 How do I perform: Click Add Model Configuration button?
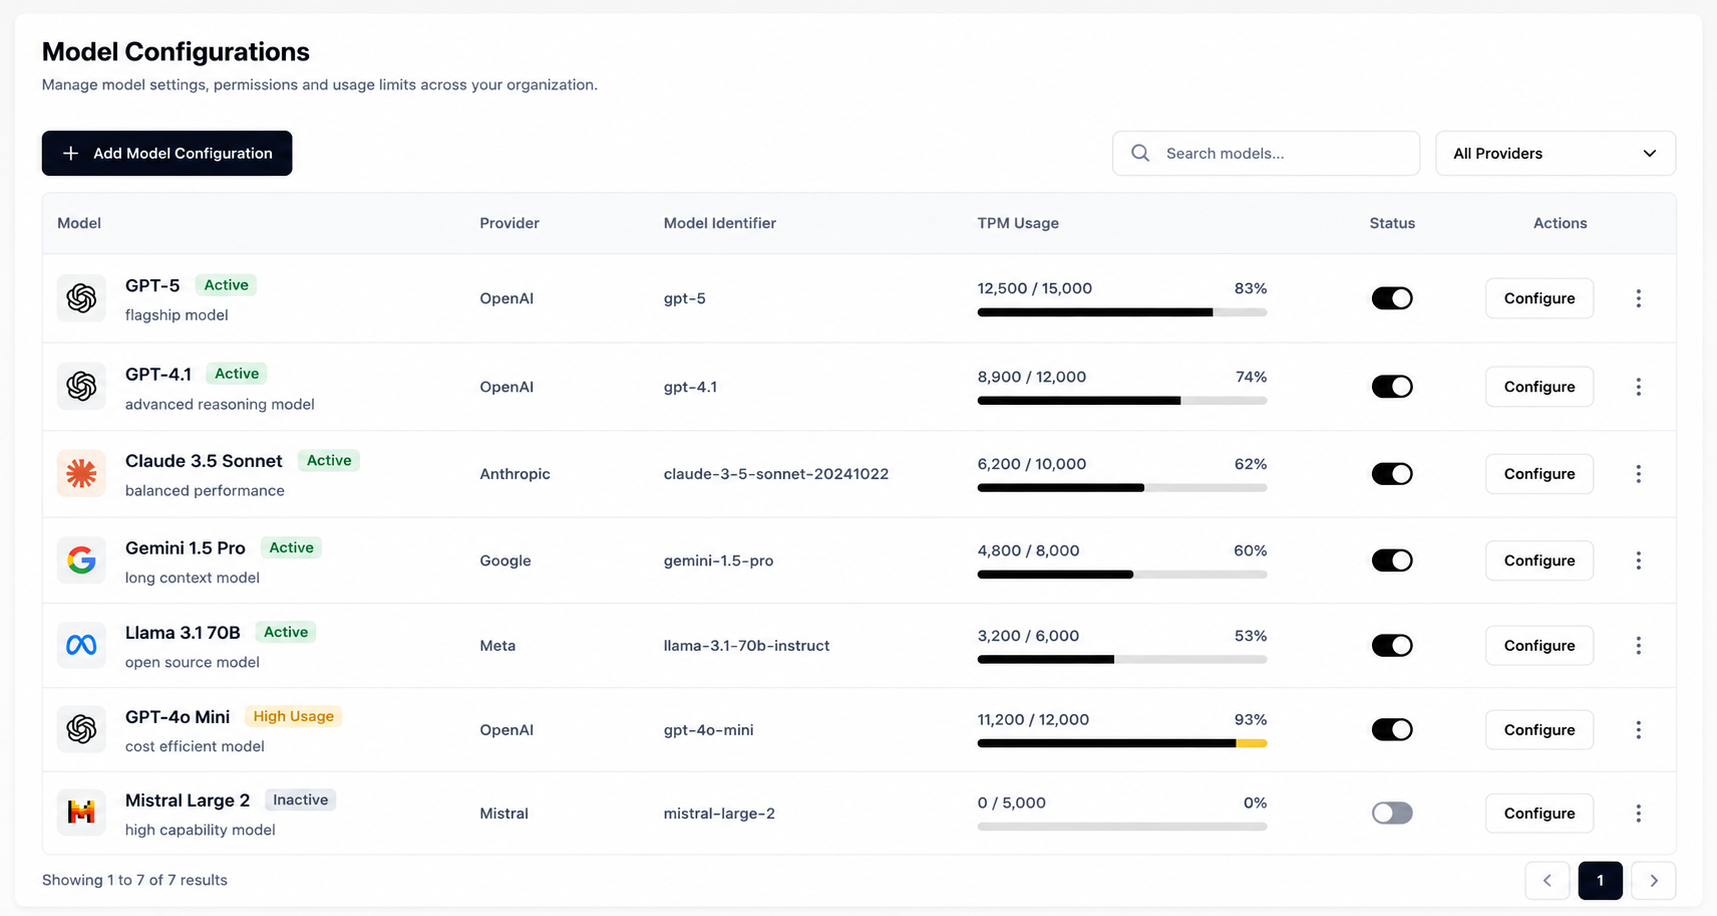click(x=167, y=153)
